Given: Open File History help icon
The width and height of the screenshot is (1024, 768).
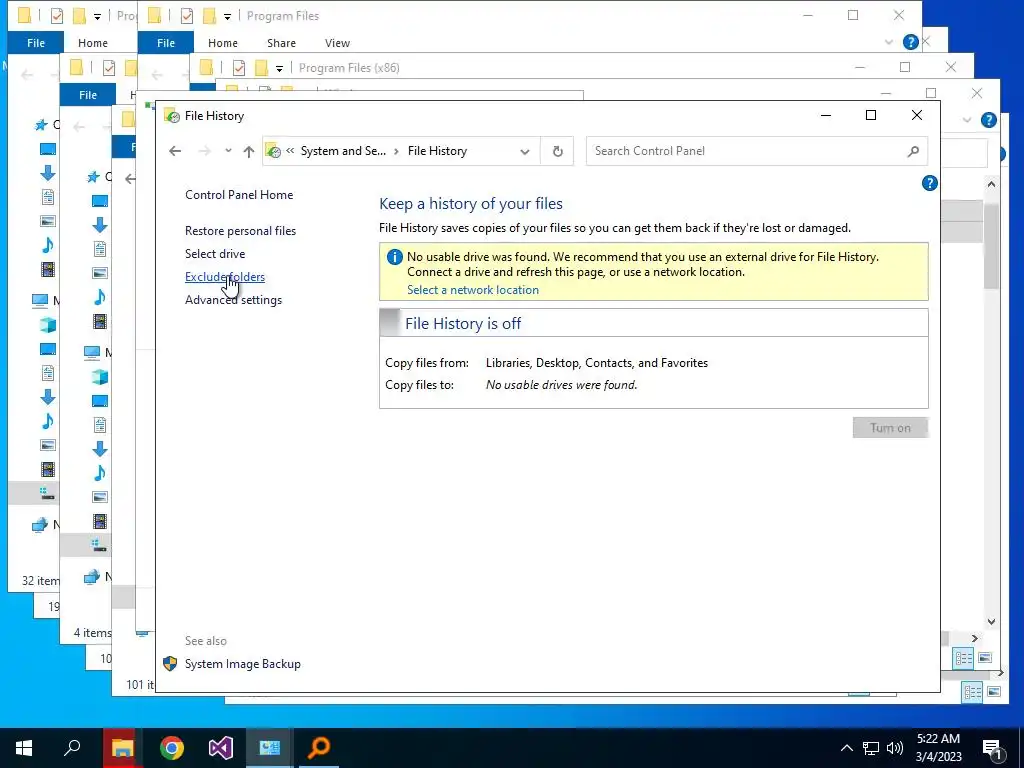Looking at the screenshot, I should tap(929, 184).
